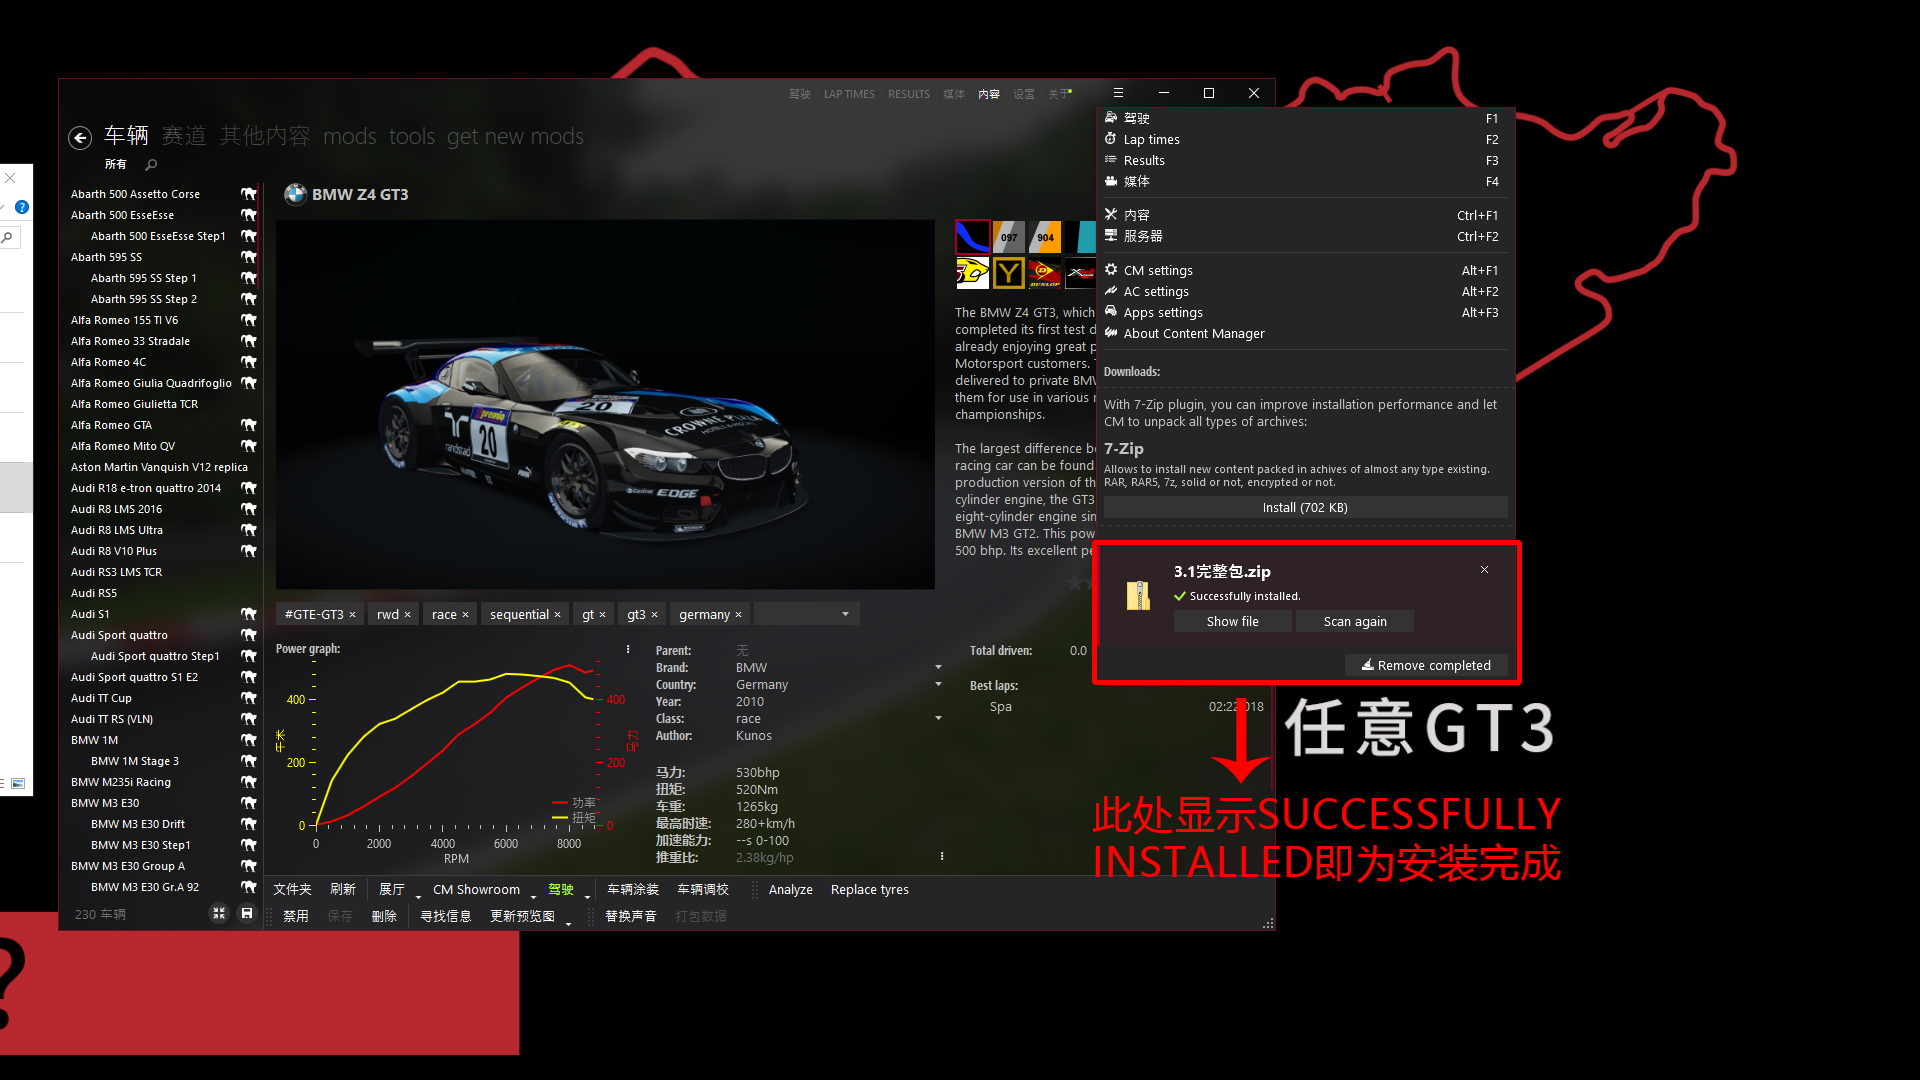Click the 车辆涂装 button

tap(633, 889)
